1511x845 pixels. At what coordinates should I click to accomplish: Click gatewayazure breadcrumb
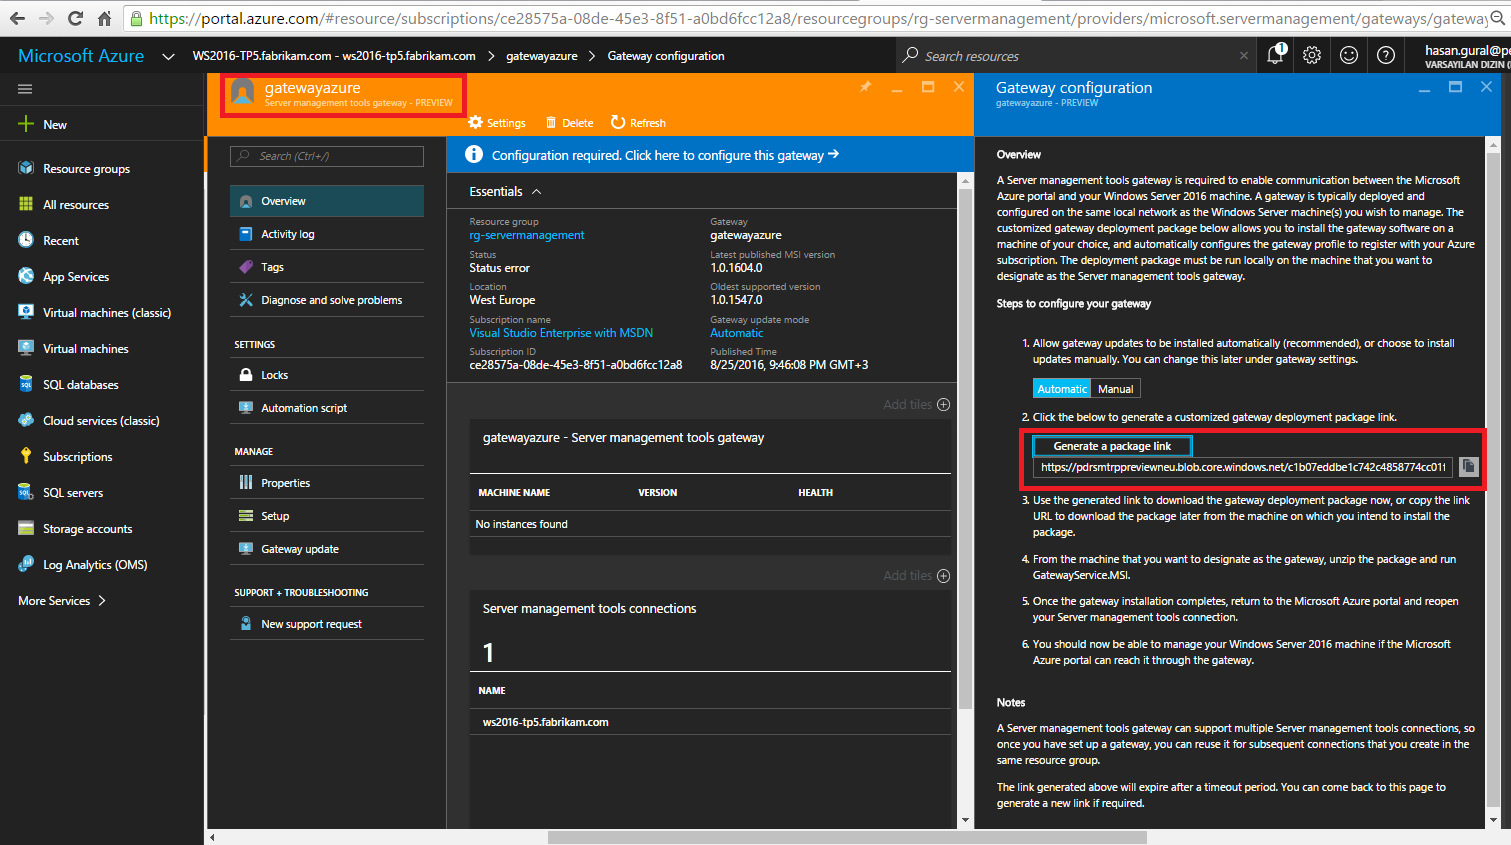541,56
